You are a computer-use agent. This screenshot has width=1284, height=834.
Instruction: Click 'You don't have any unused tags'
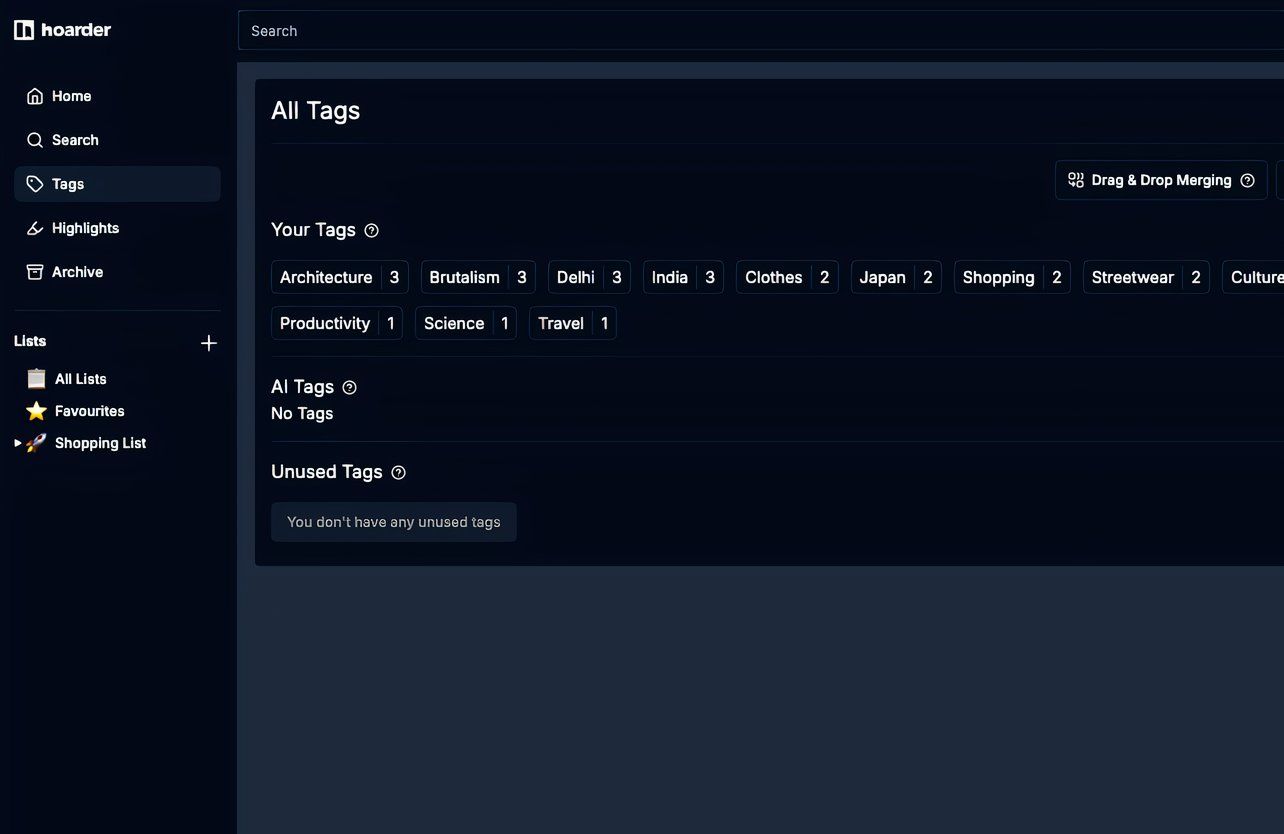394,522
